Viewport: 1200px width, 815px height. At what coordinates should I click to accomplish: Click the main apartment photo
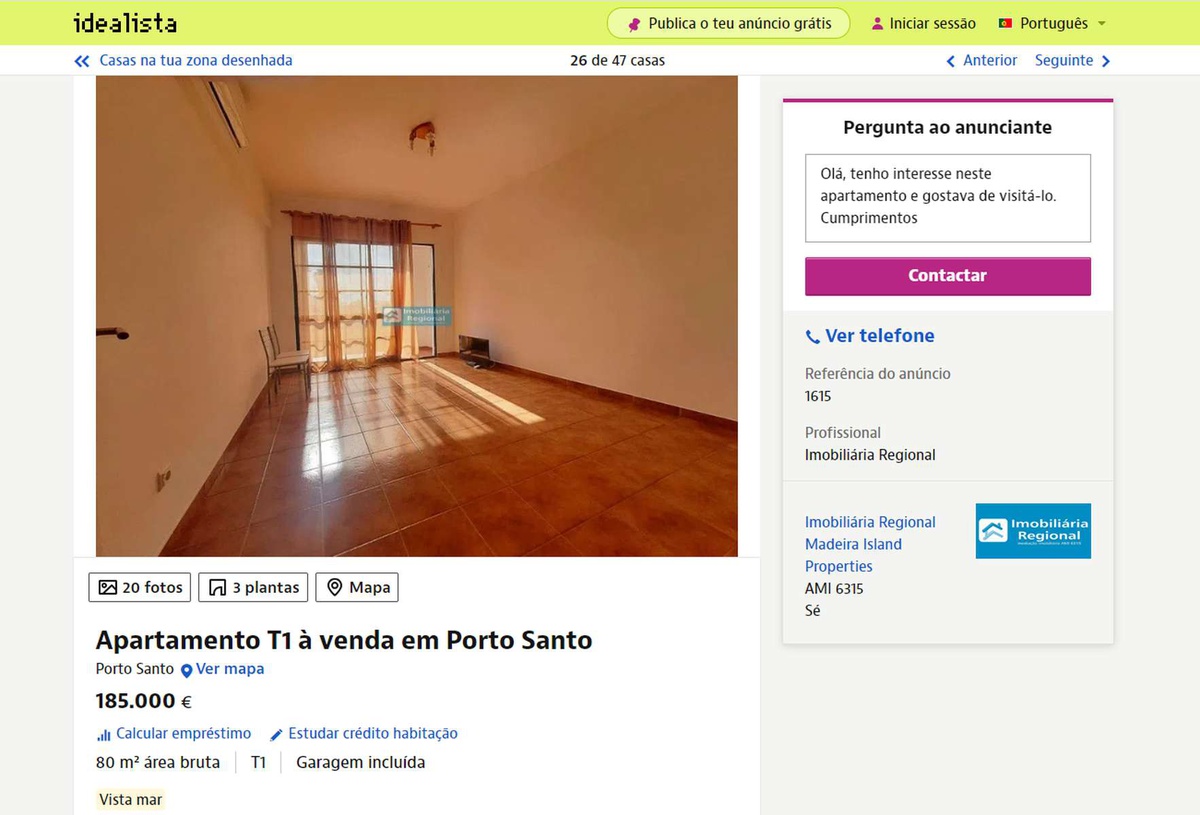tap(417, 316)
